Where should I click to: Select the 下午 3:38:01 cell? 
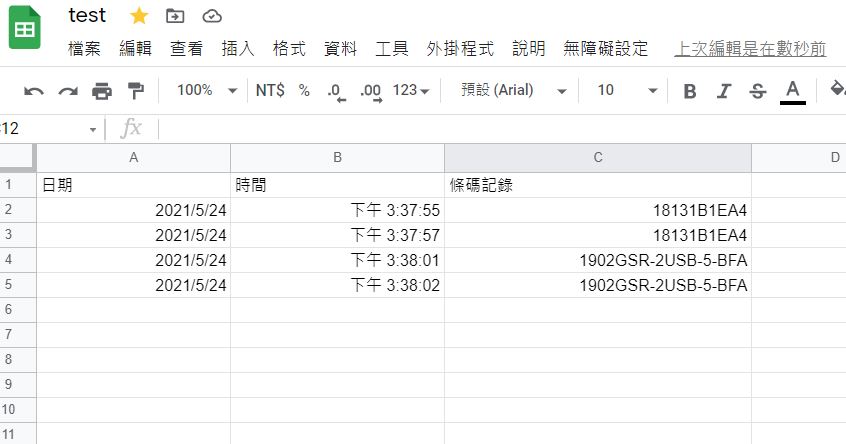pyautogui.click(x=337, y=260)
